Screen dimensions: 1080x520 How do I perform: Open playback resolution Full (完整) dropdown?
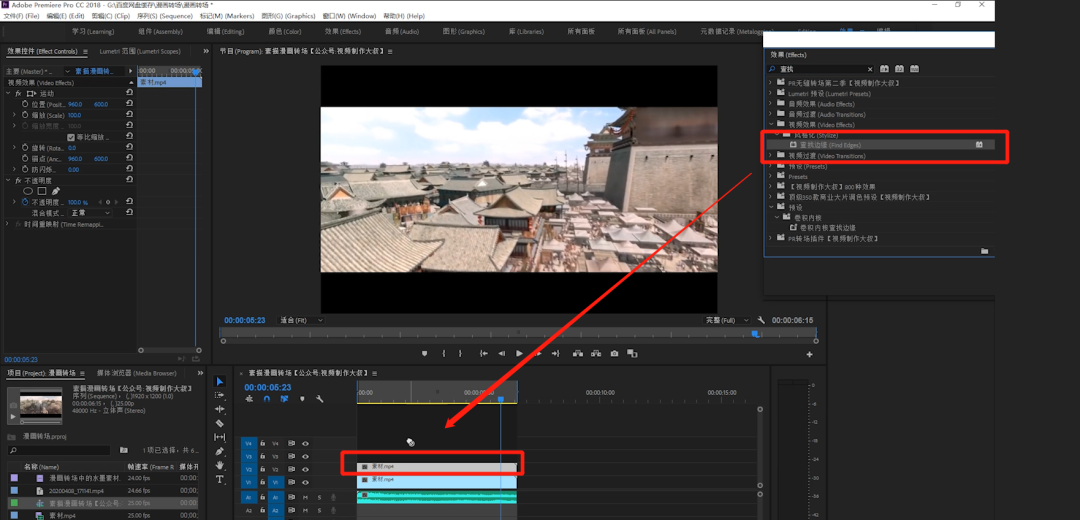pos(727,320)
